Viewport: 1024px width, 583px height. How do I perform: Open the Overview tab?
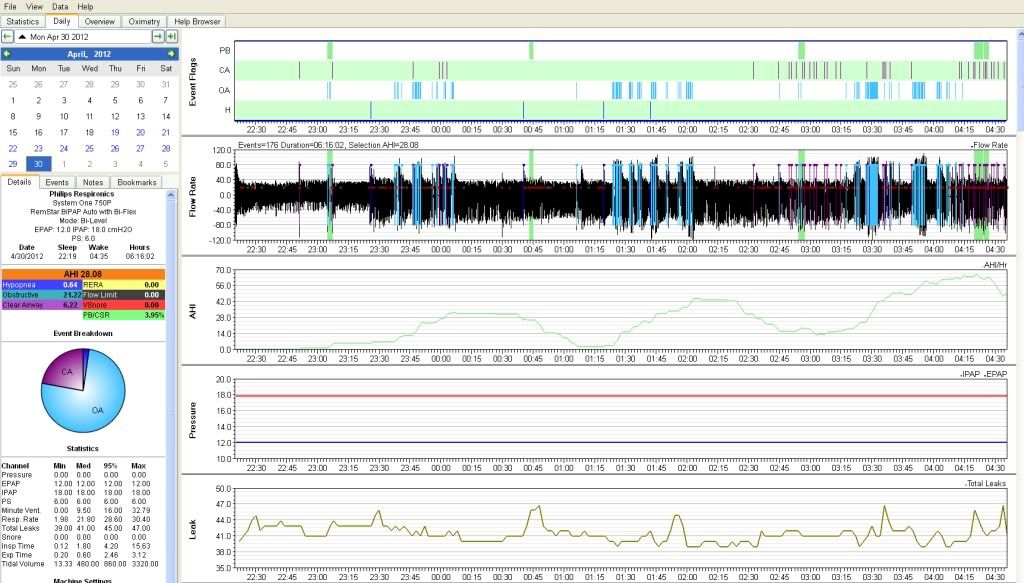point(100,22)
